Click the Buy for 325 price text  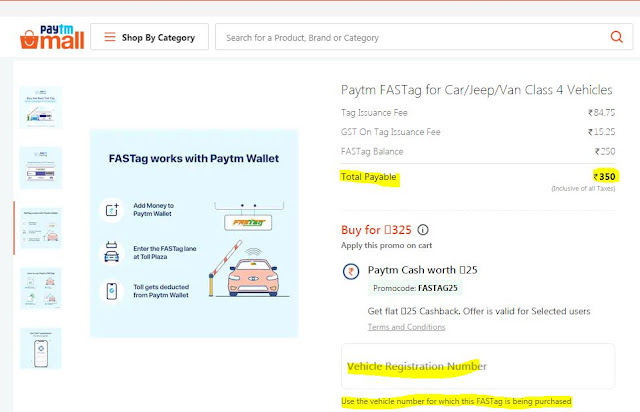click(x=376, y=230)
